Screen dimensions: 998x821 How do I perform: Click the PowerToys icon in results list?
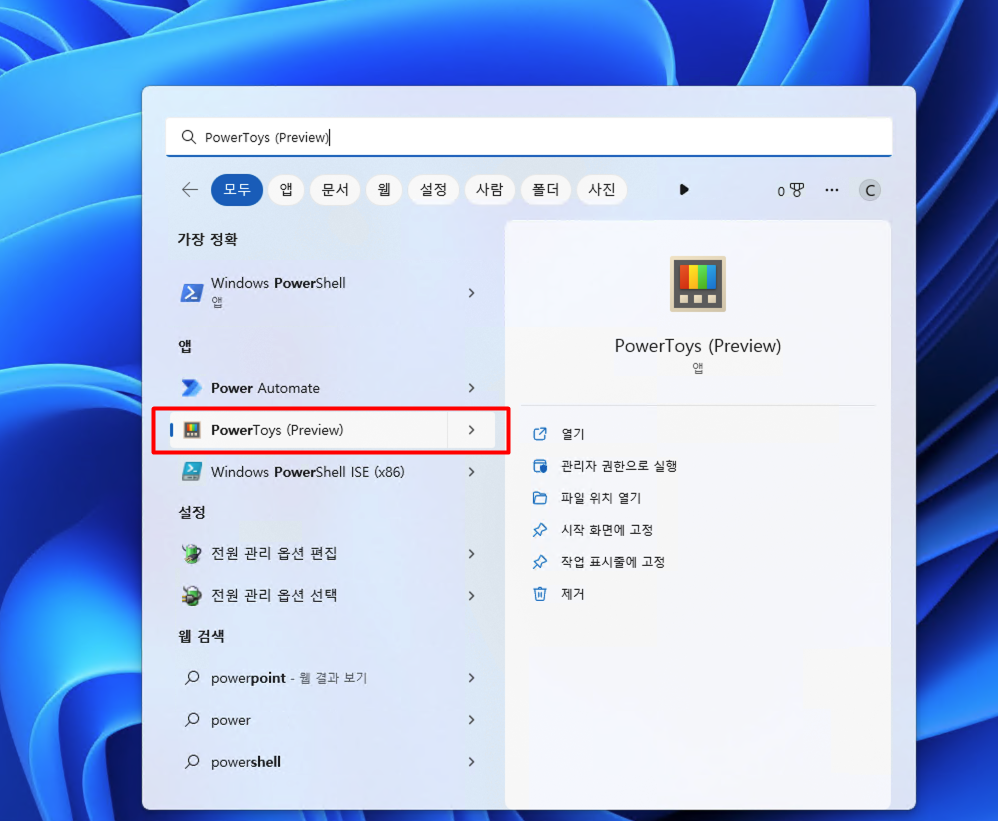tap(192, 430)
